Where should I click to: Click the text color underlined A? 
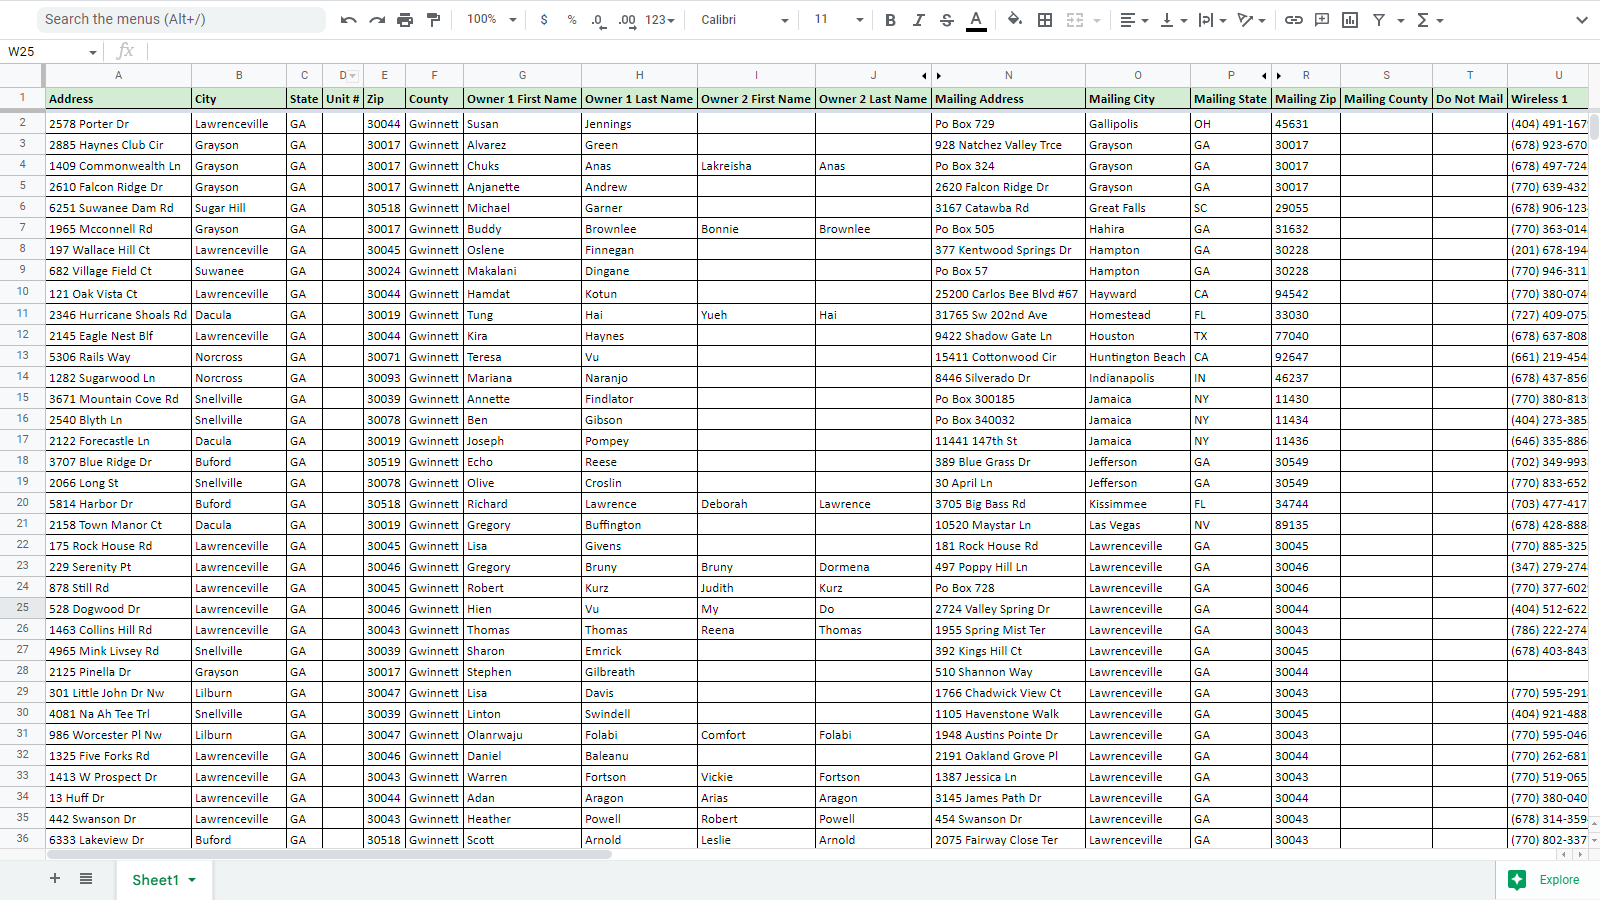(x=976, y=20)
